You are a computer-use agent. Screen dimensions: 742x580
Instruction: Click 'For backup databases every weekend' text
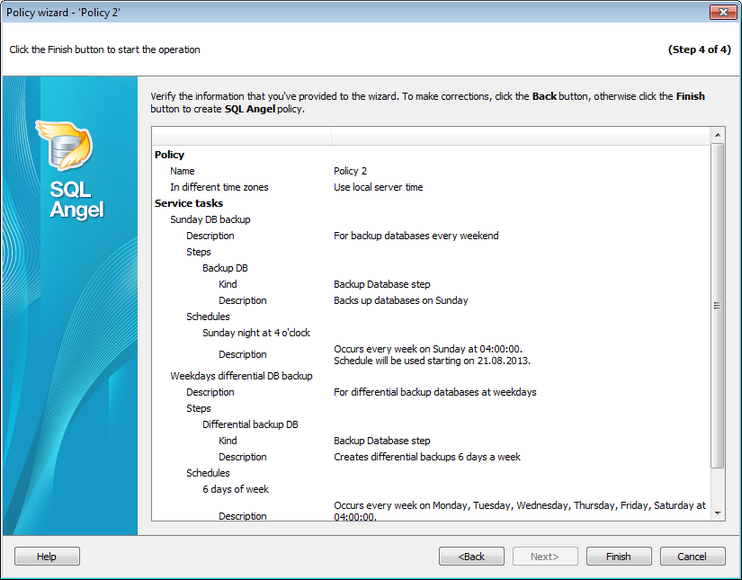(x=416, y=236)
